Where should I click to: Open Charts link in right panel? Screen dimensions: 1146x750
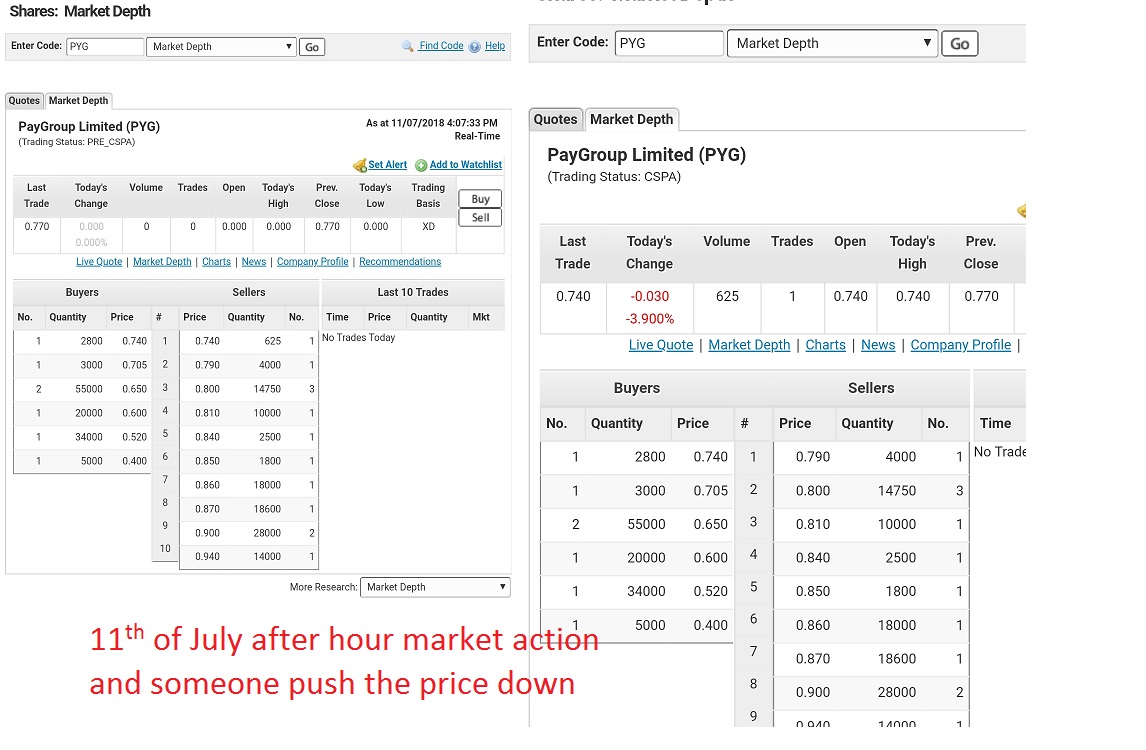(825, 345)
